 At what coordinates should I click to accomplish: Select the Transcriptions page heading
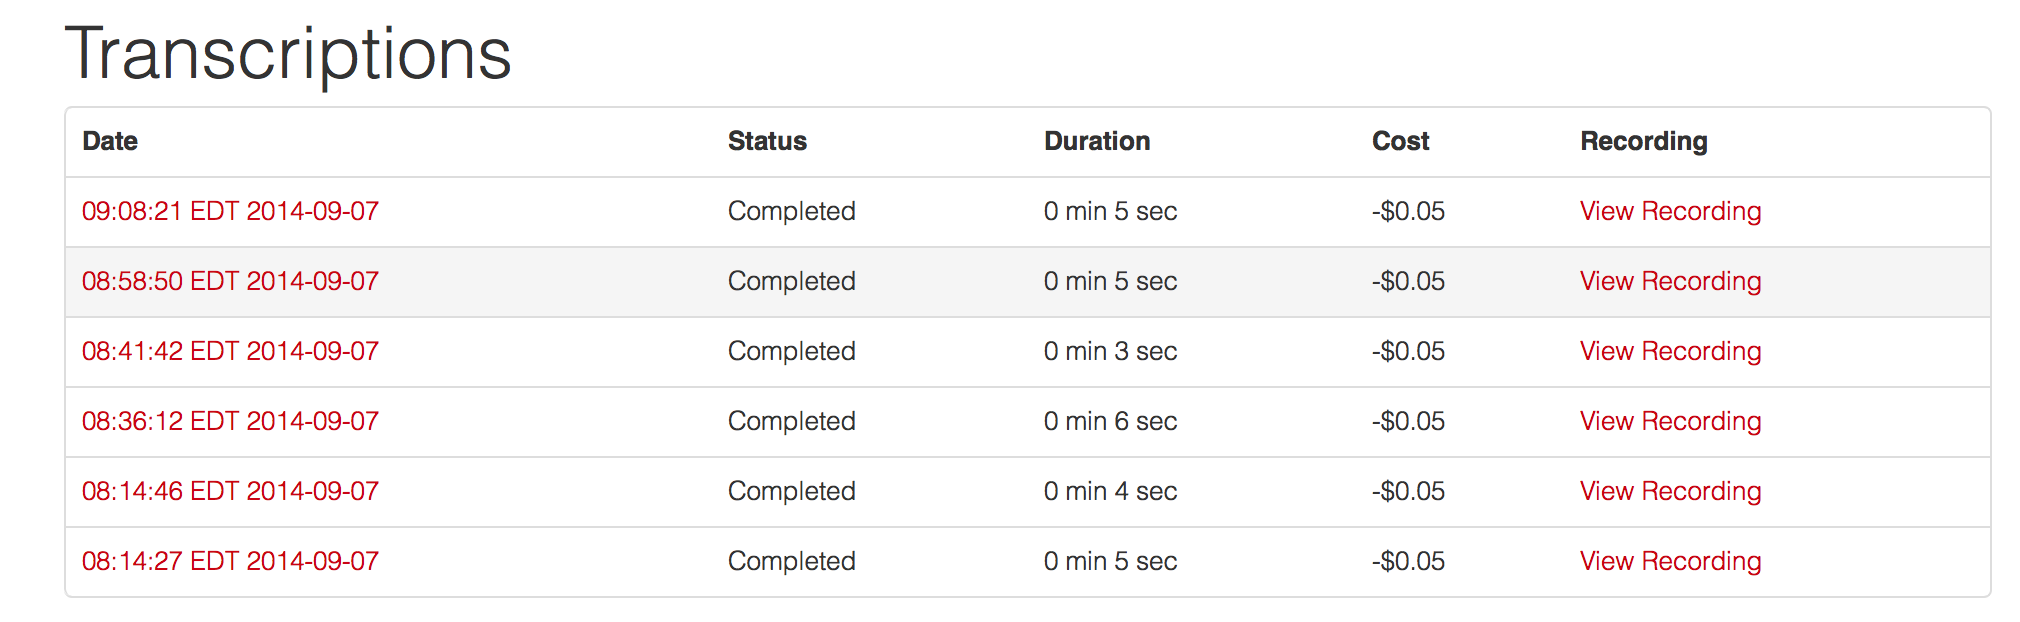click(288, 54)
